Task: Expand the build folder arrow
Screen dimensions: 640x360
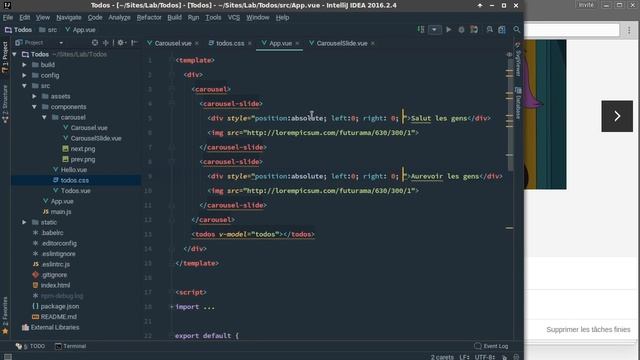Action: coord(24,65)
